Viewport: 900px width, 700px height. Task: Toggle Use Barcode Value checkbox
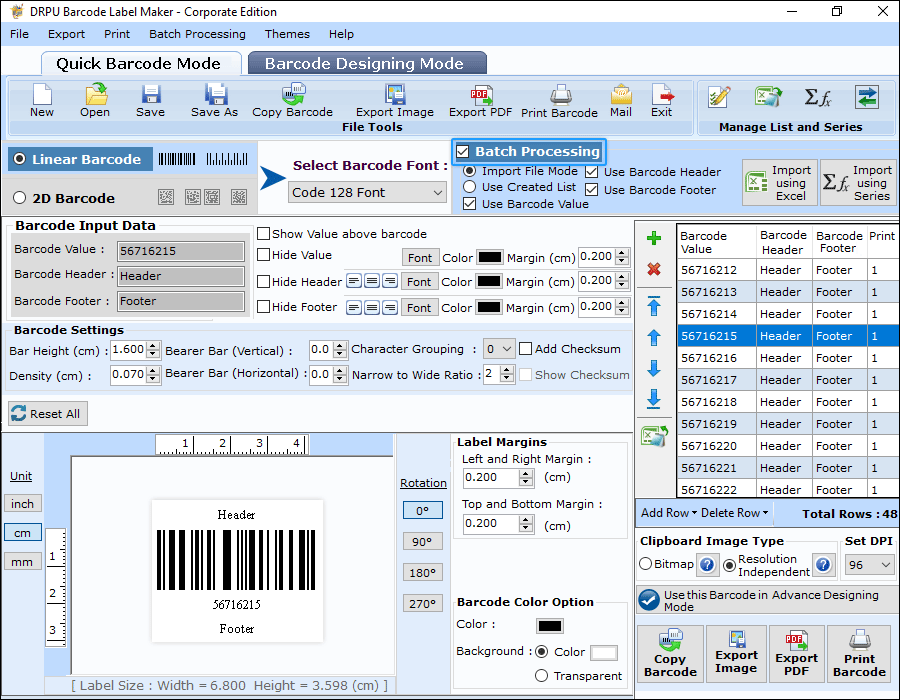470,204
